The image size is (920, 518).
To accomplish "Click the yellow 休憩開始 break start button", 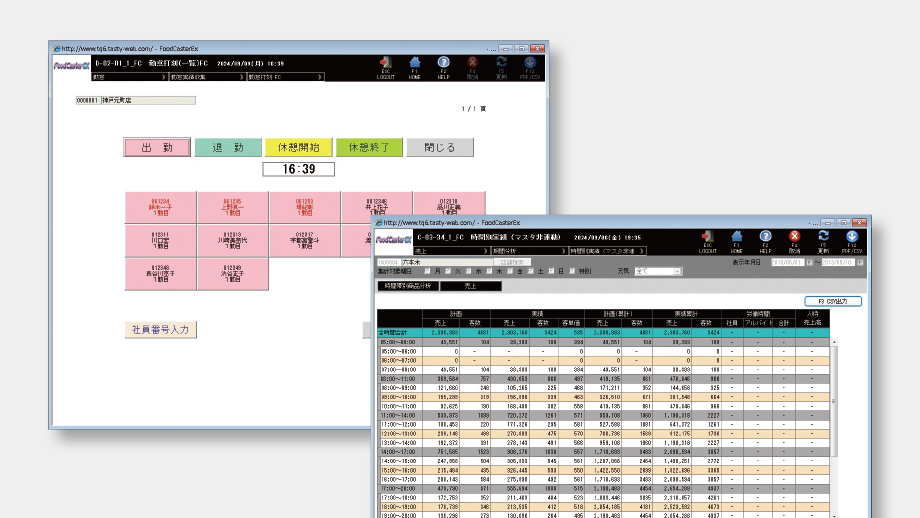I will pyautogui.click(x=297, y=147).
